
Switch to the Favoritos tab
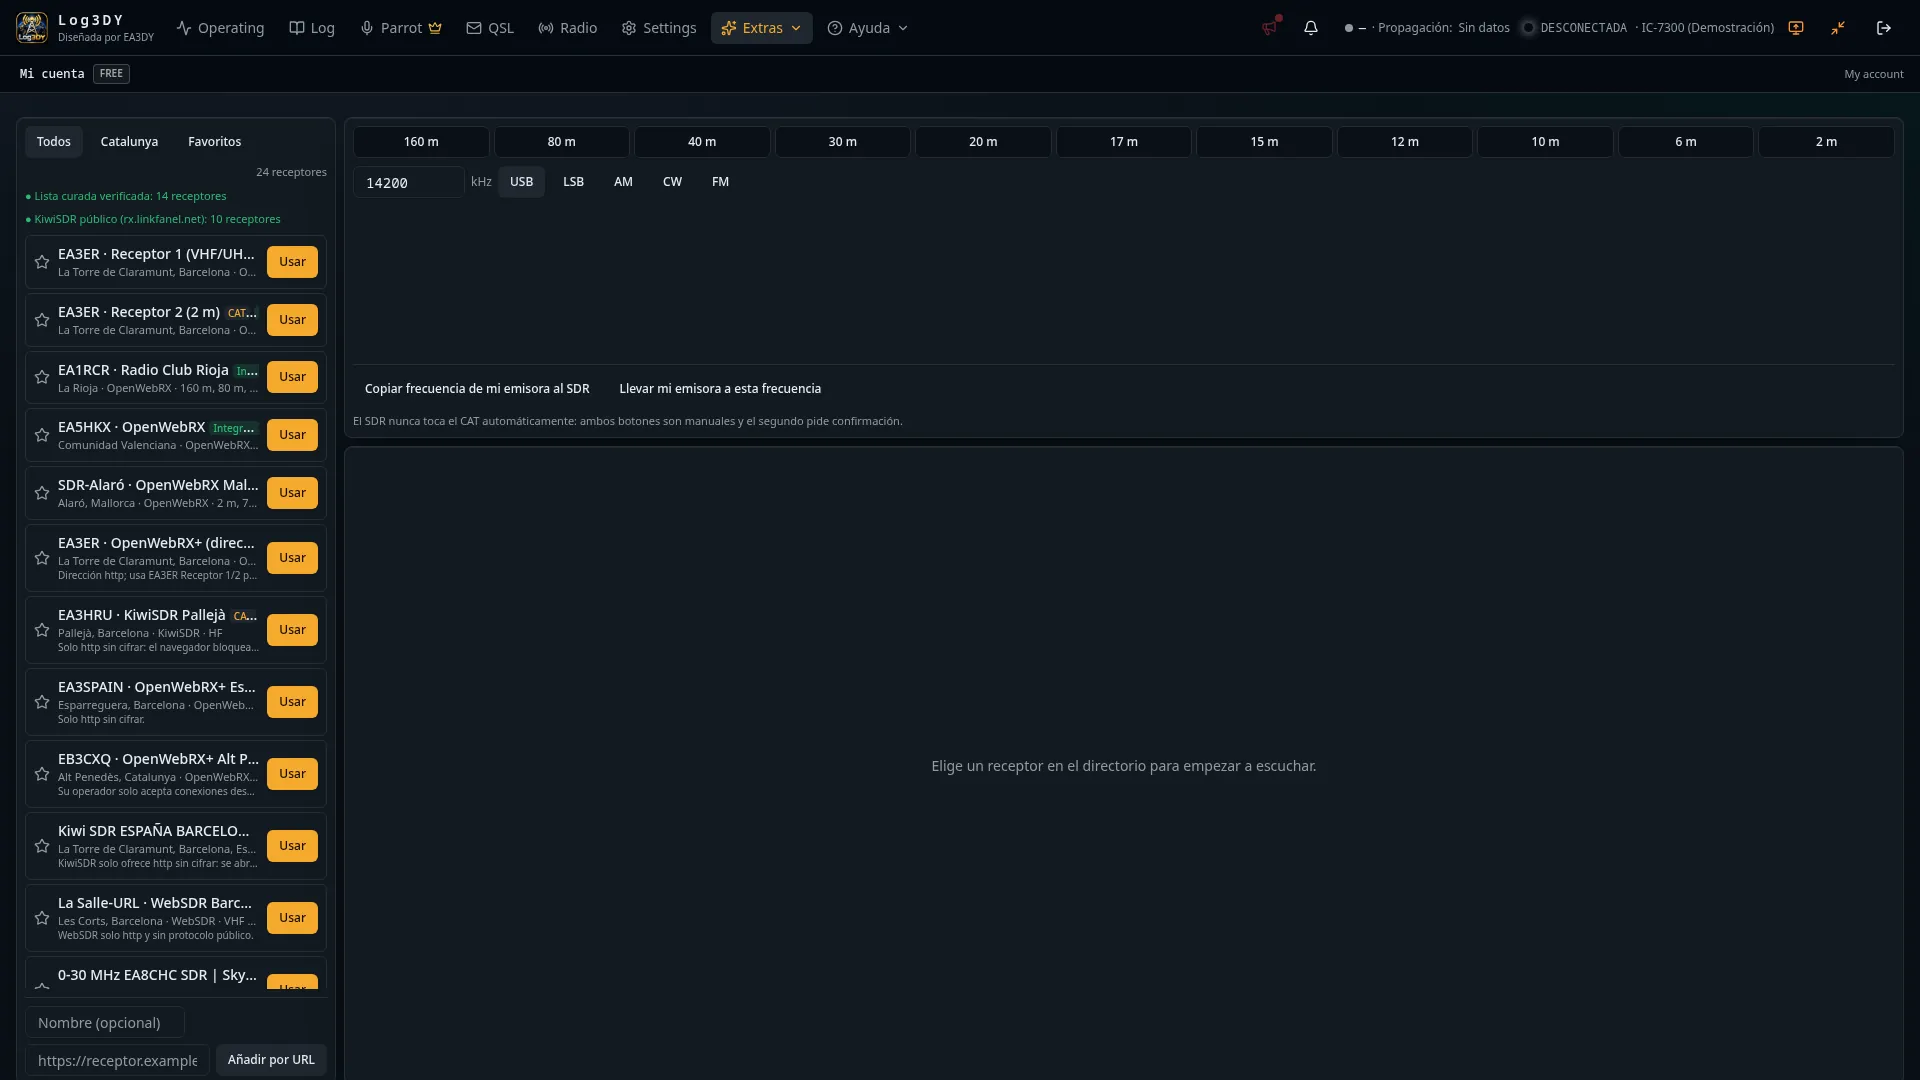(x=215, y=142)
